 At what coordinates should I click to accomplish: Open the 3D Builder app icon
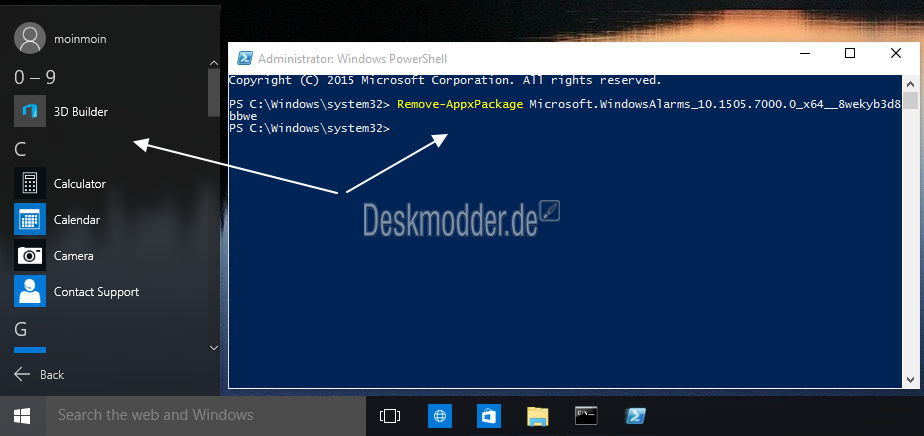pos(29,111)
